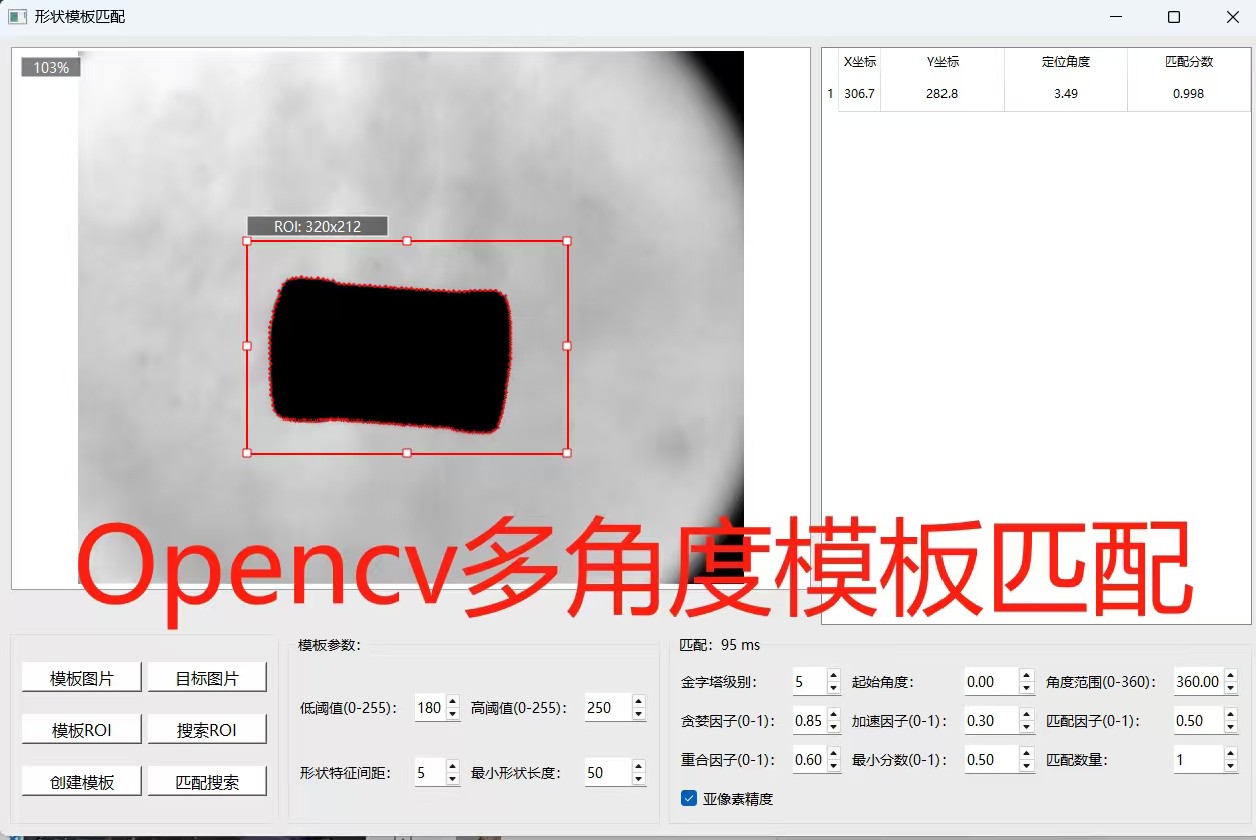The height and width of the screenshot is (840, 1256).
Task: Toggle the 亚像素精度 checkbox
Action: (x=688, y=798)
